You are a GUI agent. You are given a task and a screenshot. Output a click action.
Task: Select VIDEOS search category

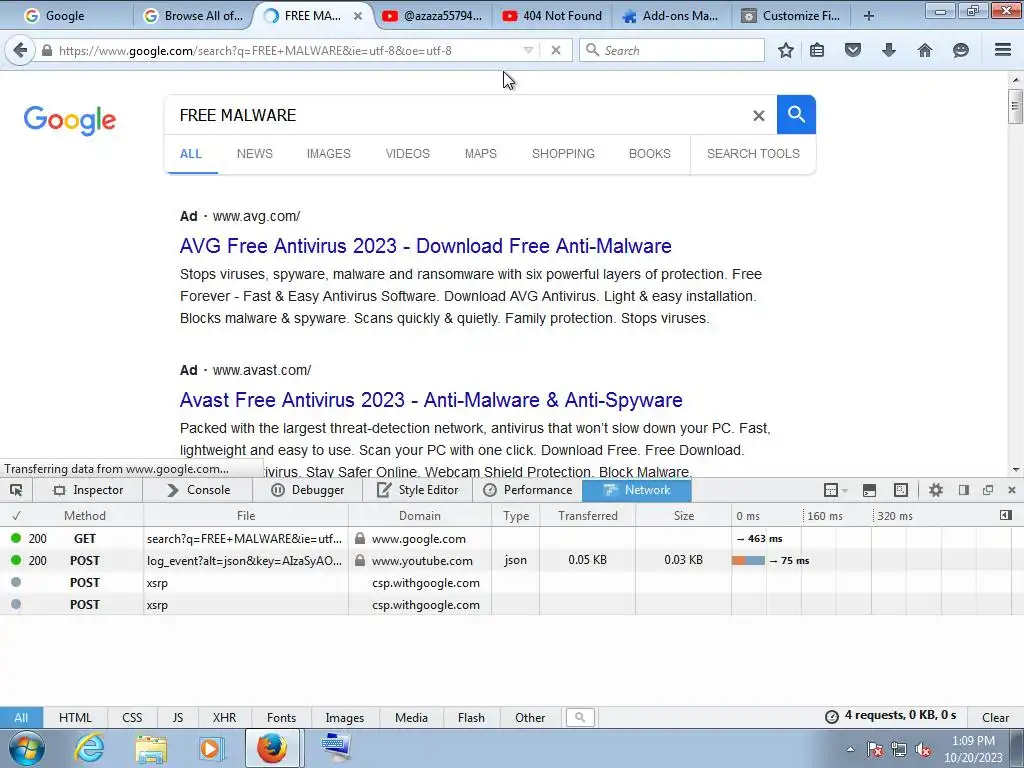408,153
